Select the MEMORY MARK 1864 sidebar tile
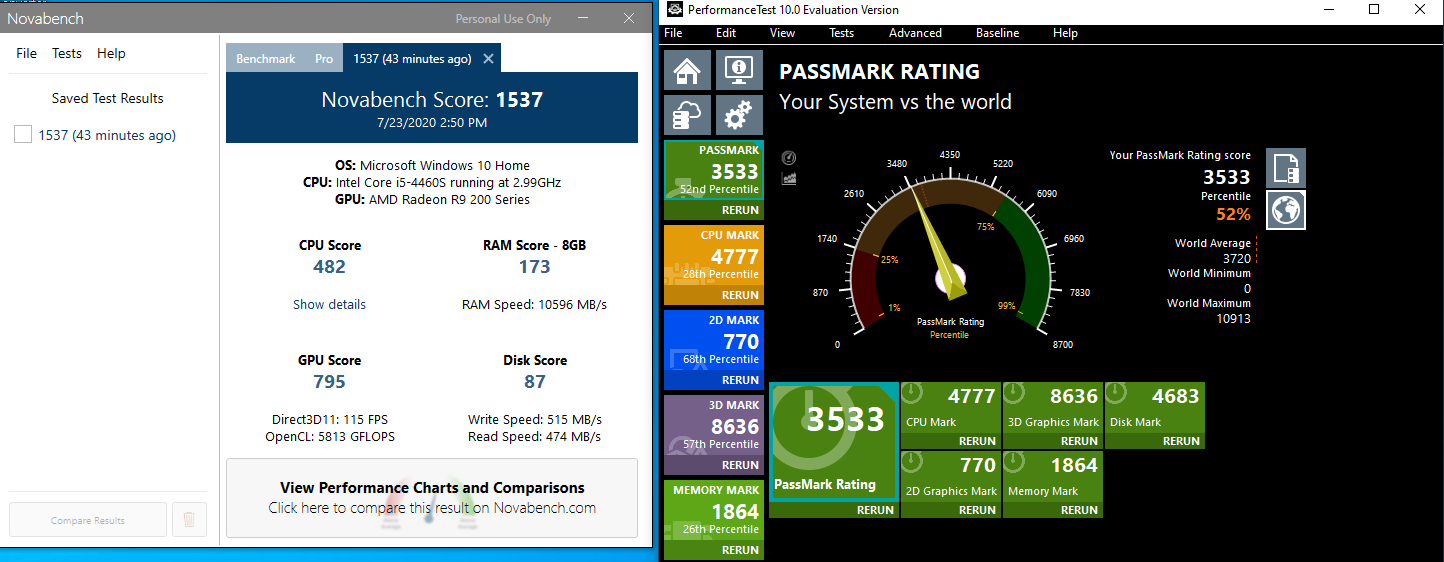Viewport: 1444px width, 562px height. pos(714,511)
